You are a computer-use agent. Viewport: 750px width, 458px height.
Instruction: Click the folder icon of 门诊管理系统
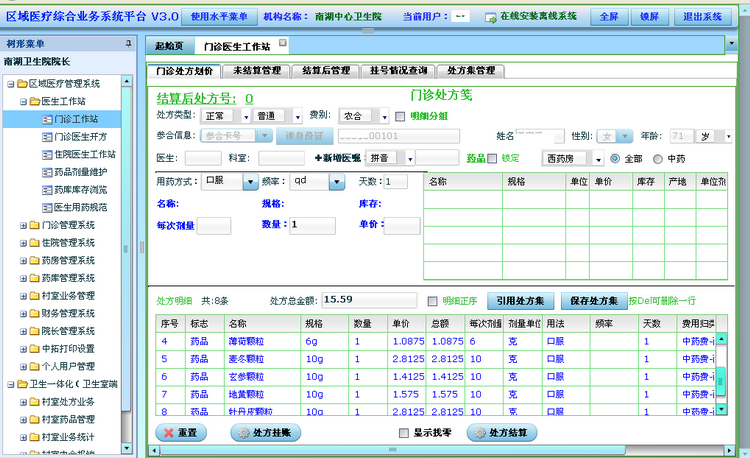coord(34,225)
